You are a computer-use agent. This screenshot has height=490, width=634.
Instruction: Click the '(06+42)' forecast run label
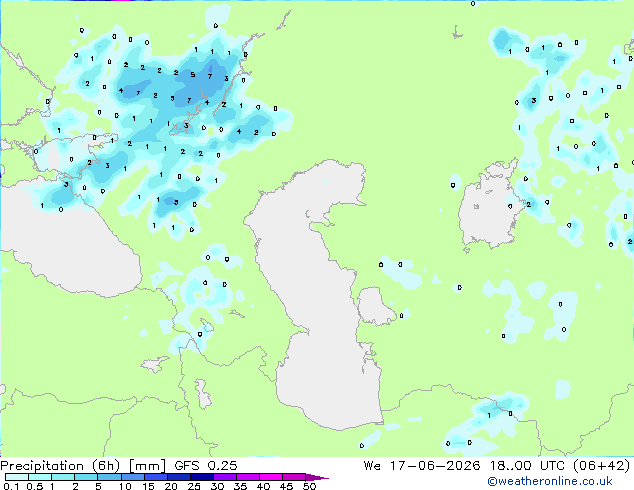[602, 466]
